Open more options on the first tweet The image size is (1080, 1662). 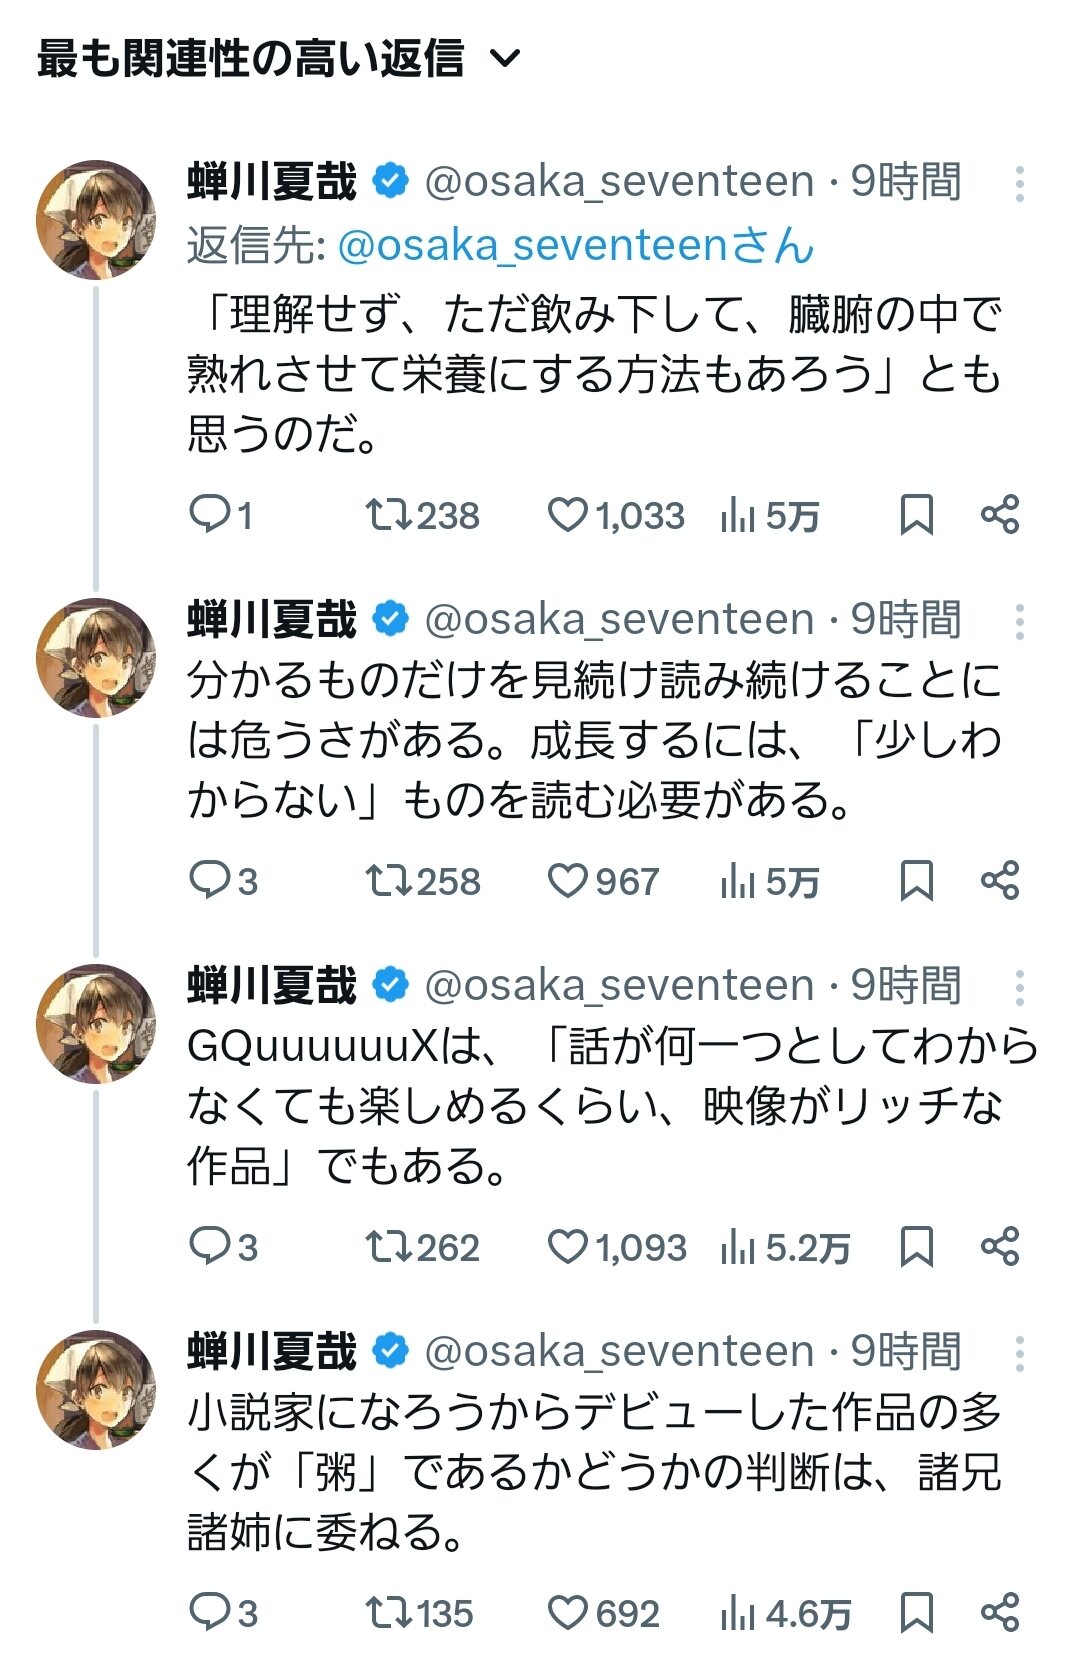coord(1019,184)
